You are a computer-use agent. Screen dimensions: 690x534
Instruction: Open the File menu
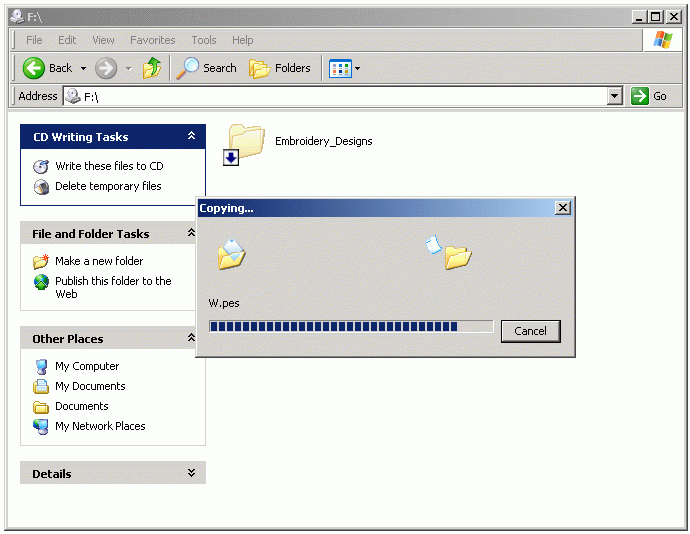pyautogui.click(x=34, y=40)
